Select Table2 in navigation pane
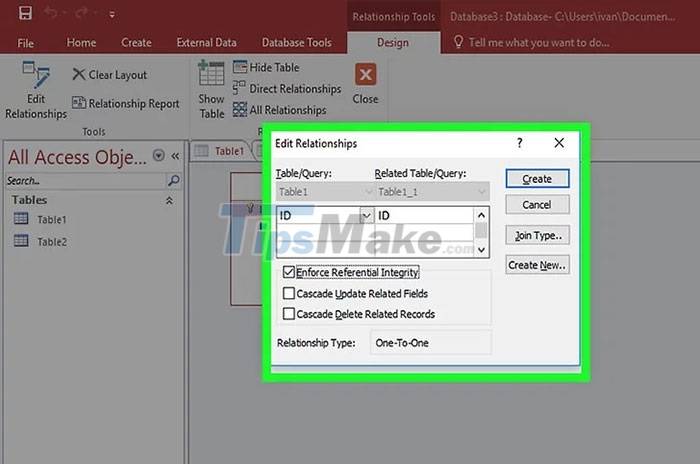Viewport: 700px width, 464px height. [40, 242]
